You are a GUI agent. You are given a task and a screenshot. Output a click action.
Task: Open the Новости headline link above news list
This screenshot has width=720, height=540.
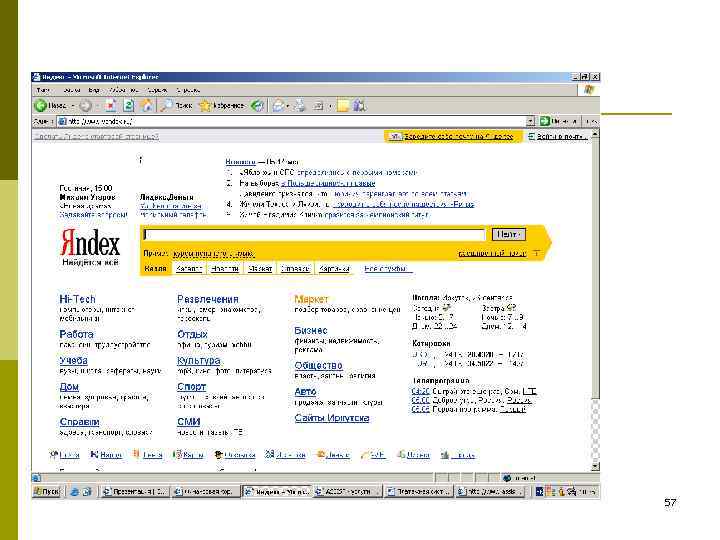pyautogui.click(x=240, y=162)
